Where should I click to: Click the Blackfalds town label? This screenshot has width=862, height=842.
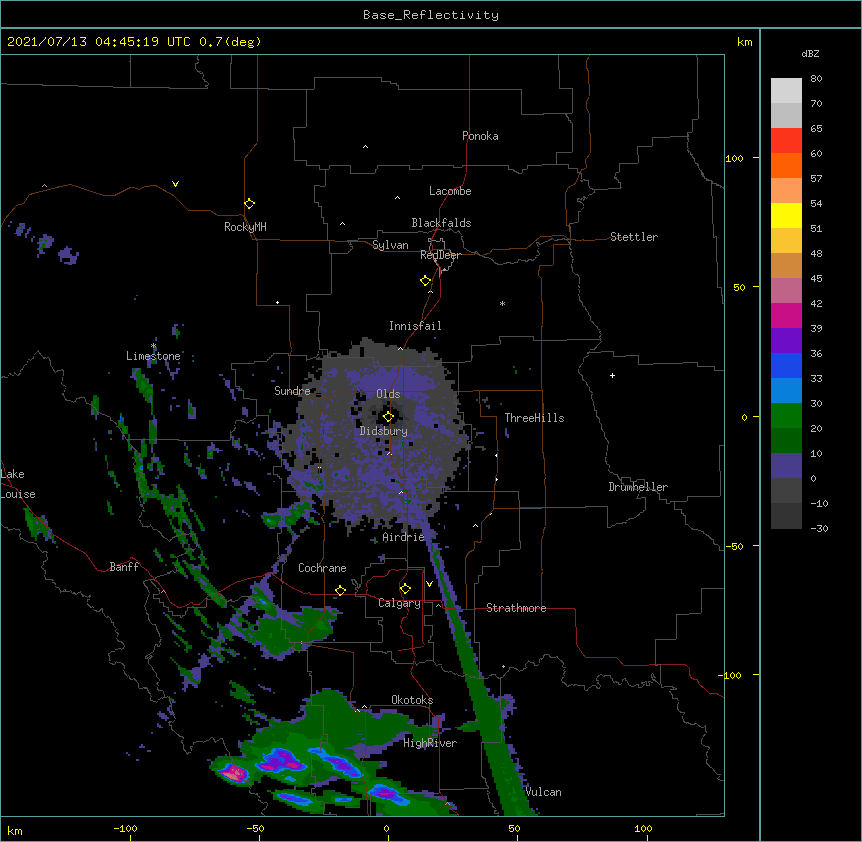(441, 223)
